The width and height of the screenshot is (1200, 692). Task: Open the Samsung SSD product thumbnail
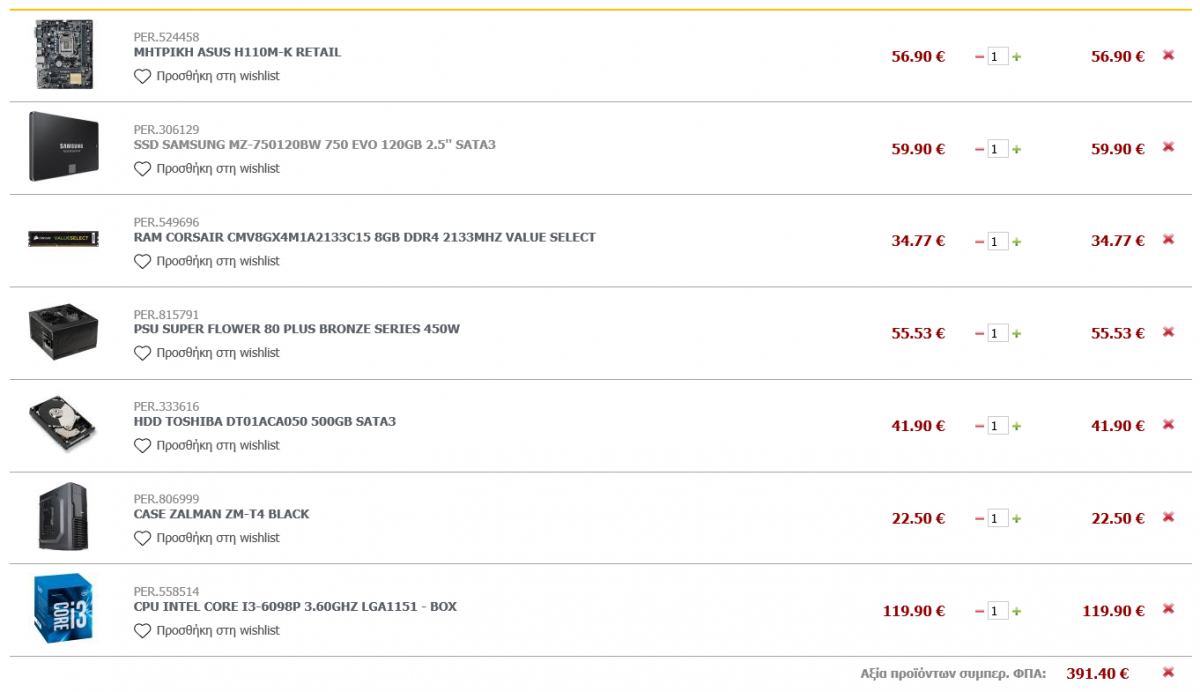pyautogui.click(x=62, y=147)
